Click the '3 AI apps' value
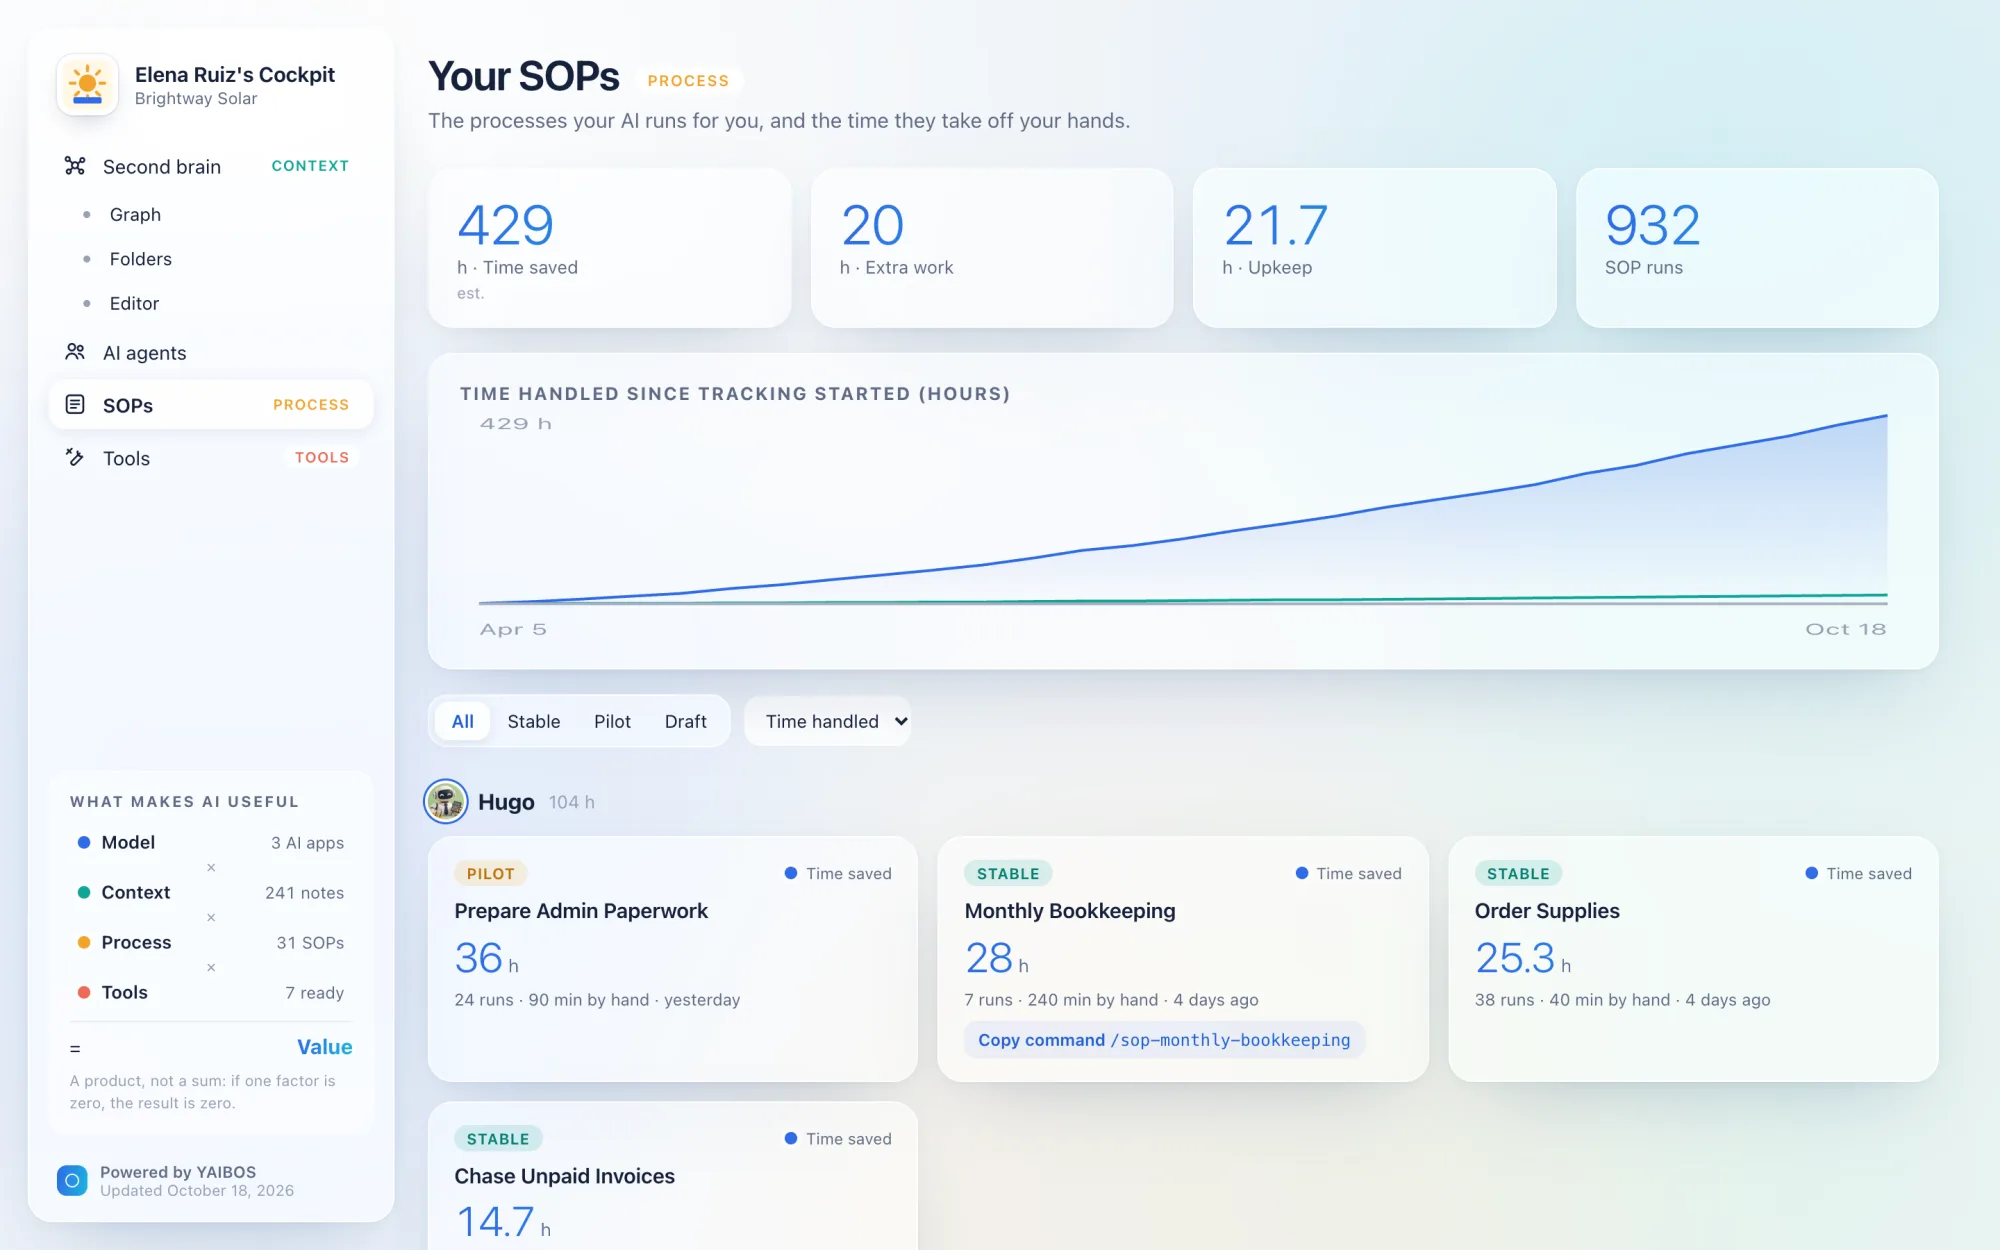This screenshot has width=2000, height=1250. pos(307,843)
